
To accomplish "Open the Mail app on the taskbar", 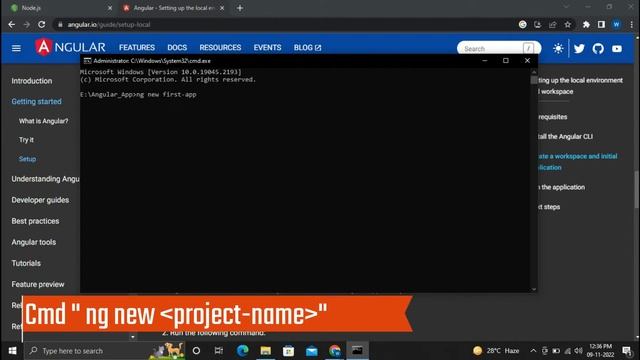I will 311,351.
